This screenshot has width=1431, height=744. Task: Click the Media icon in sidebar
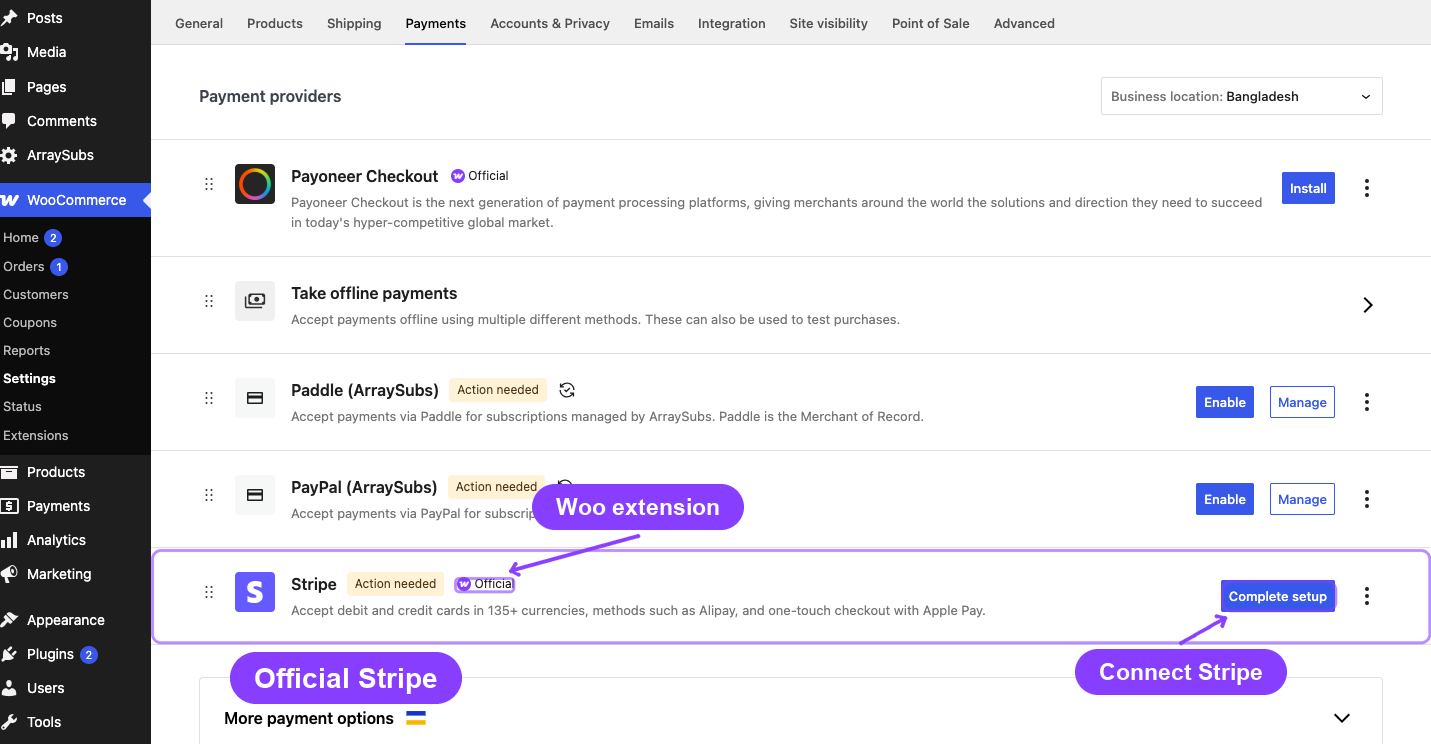coord(9,52)
